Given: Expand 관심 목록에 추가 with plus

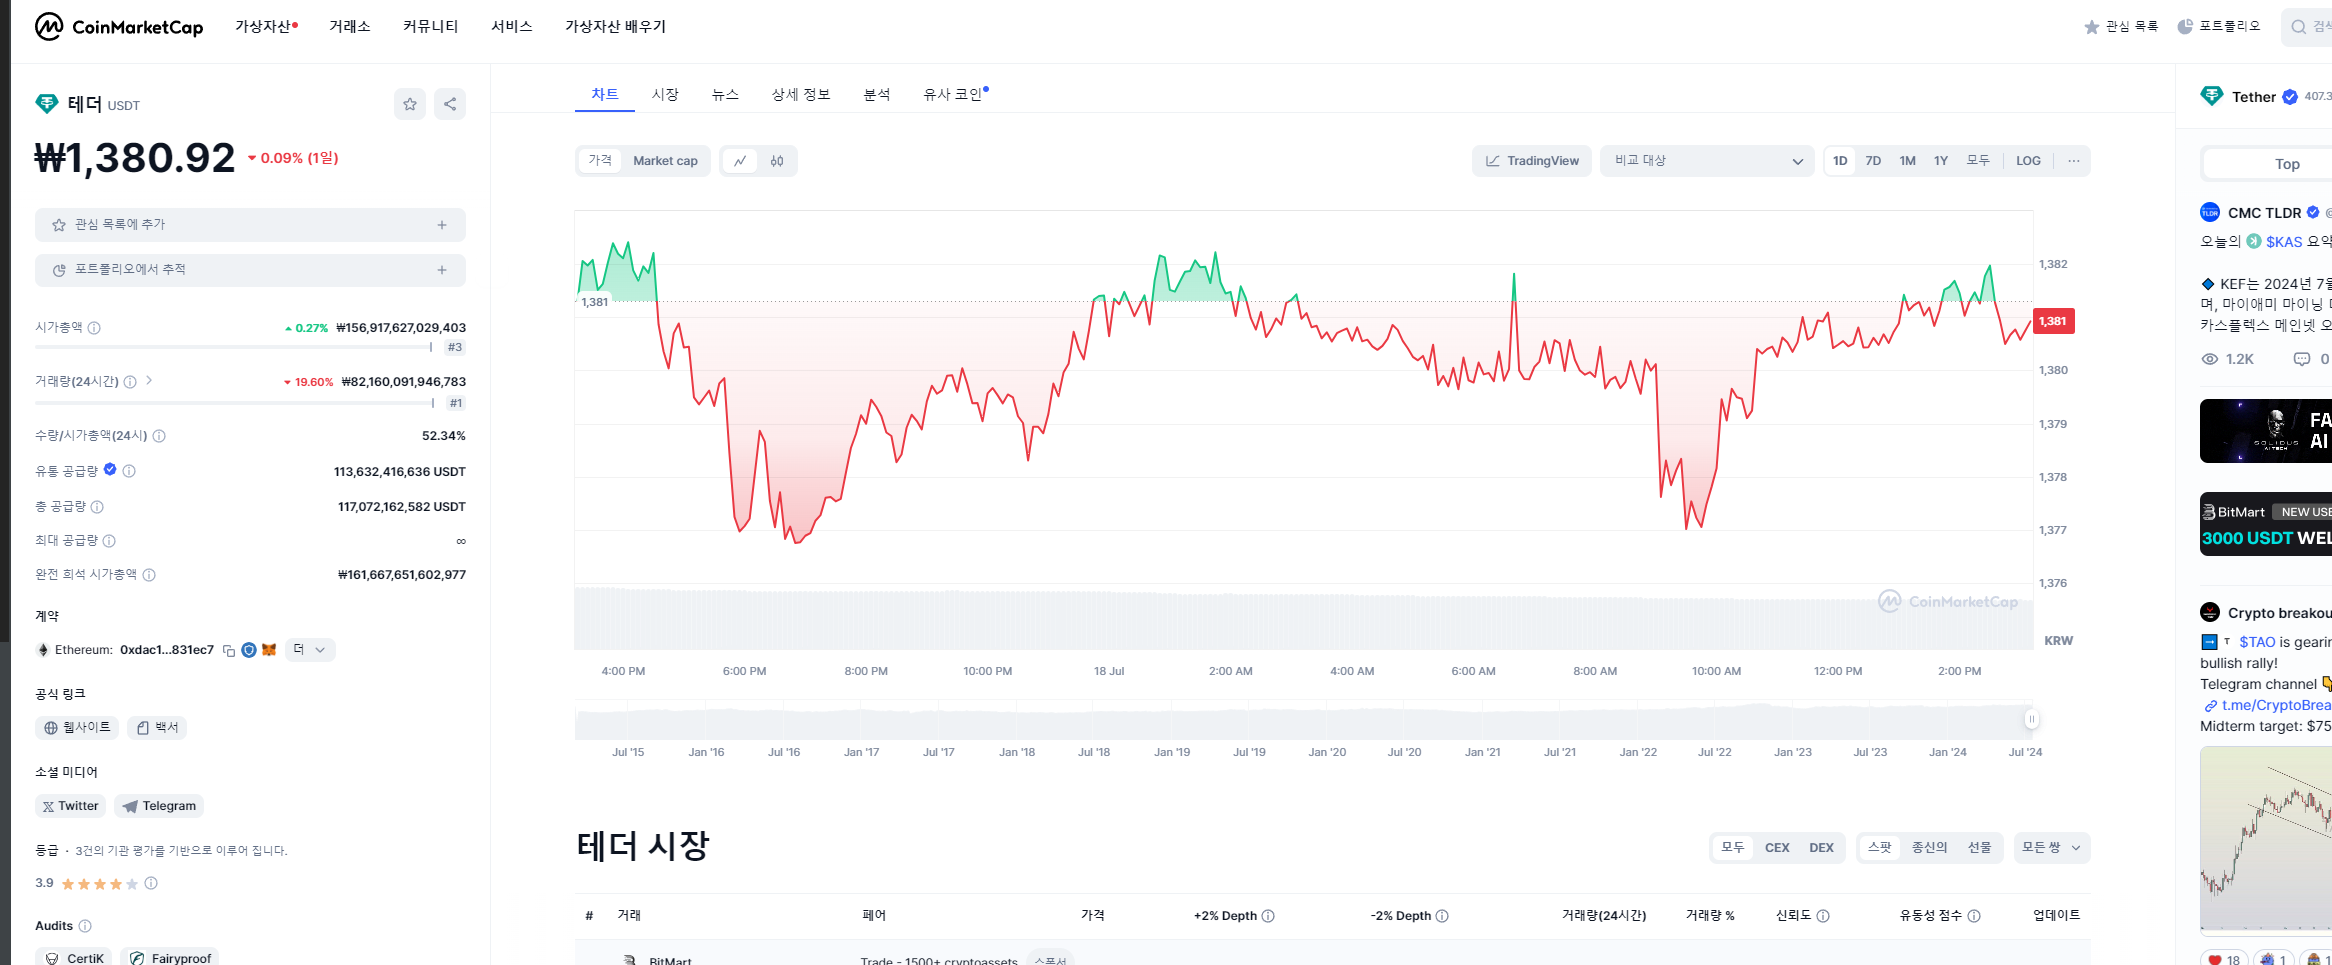Looking at the screenshot, I should [x=442, y=225].
